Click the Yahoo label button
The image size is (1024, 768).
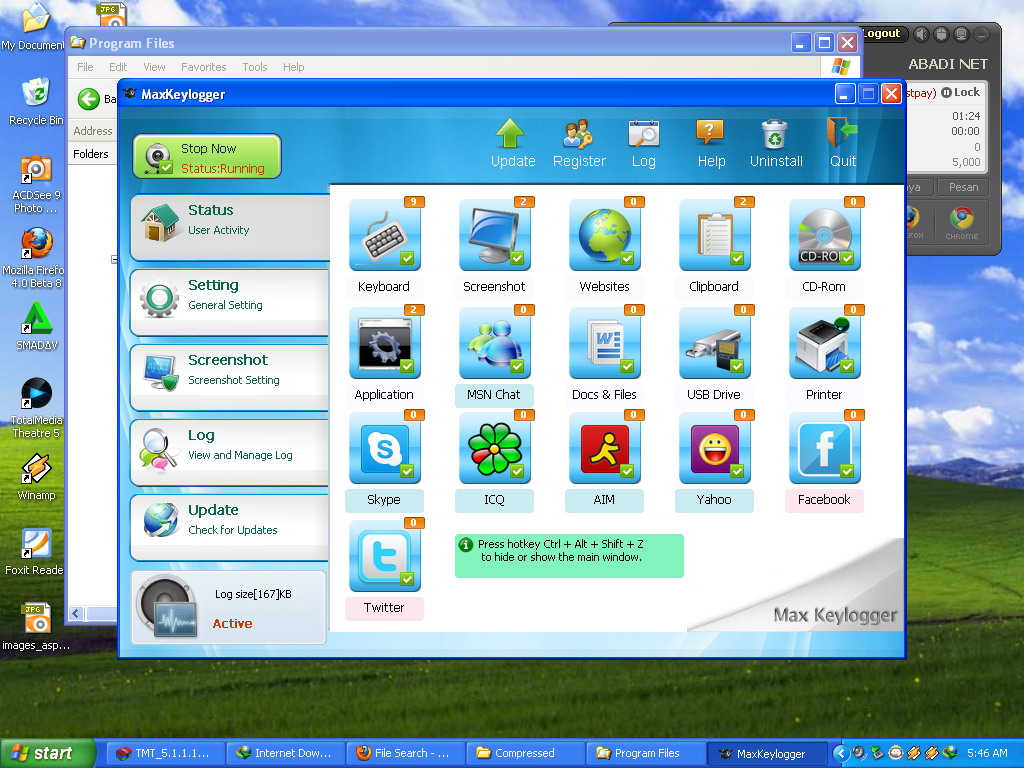[714, 500]
